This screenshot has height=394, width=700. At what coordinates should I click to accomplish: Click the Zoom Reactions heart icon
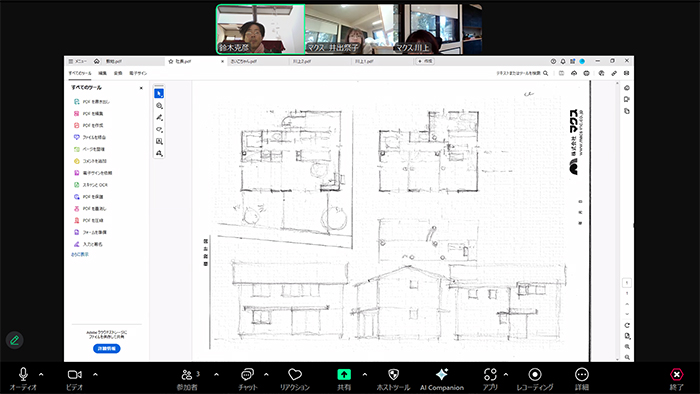coord(295,380)
